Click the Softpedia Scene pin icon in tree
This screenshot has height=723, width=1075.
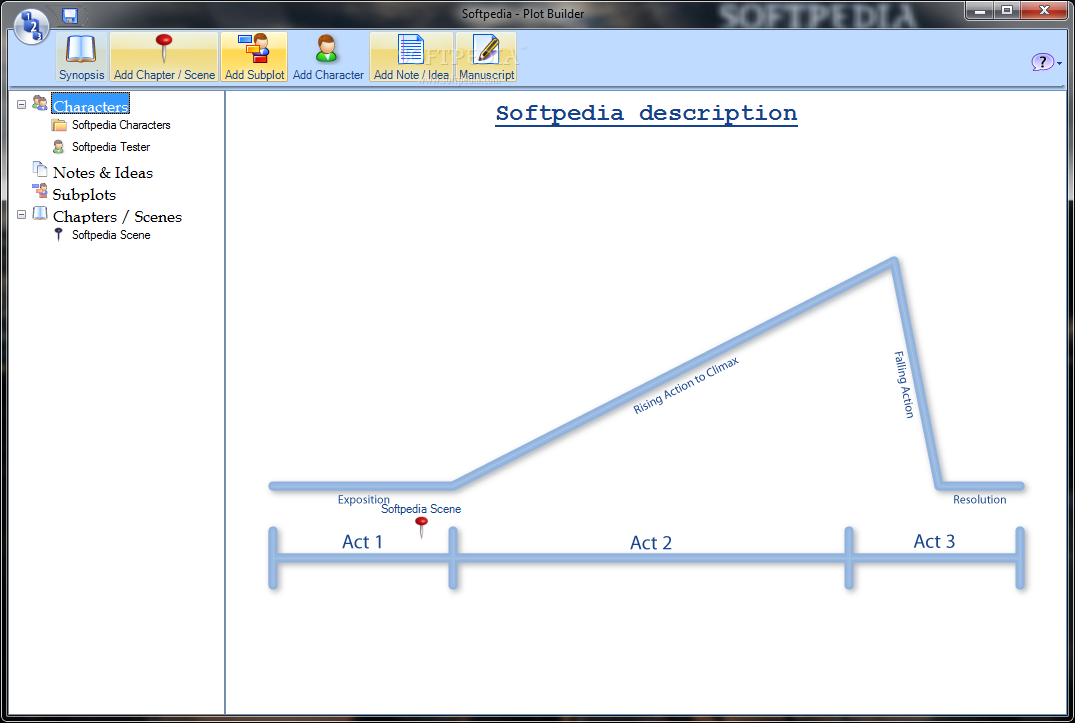pos(59,234)
